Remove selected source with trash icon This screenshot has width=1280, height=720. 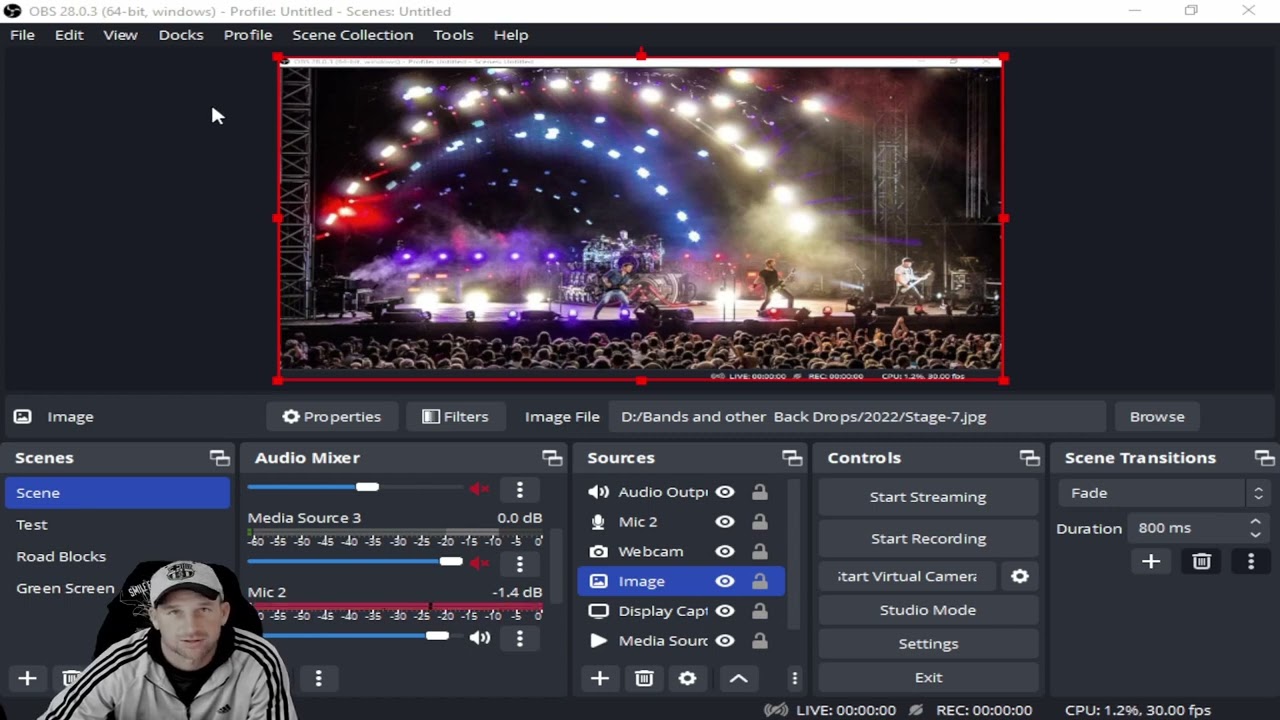click(644, 678)
